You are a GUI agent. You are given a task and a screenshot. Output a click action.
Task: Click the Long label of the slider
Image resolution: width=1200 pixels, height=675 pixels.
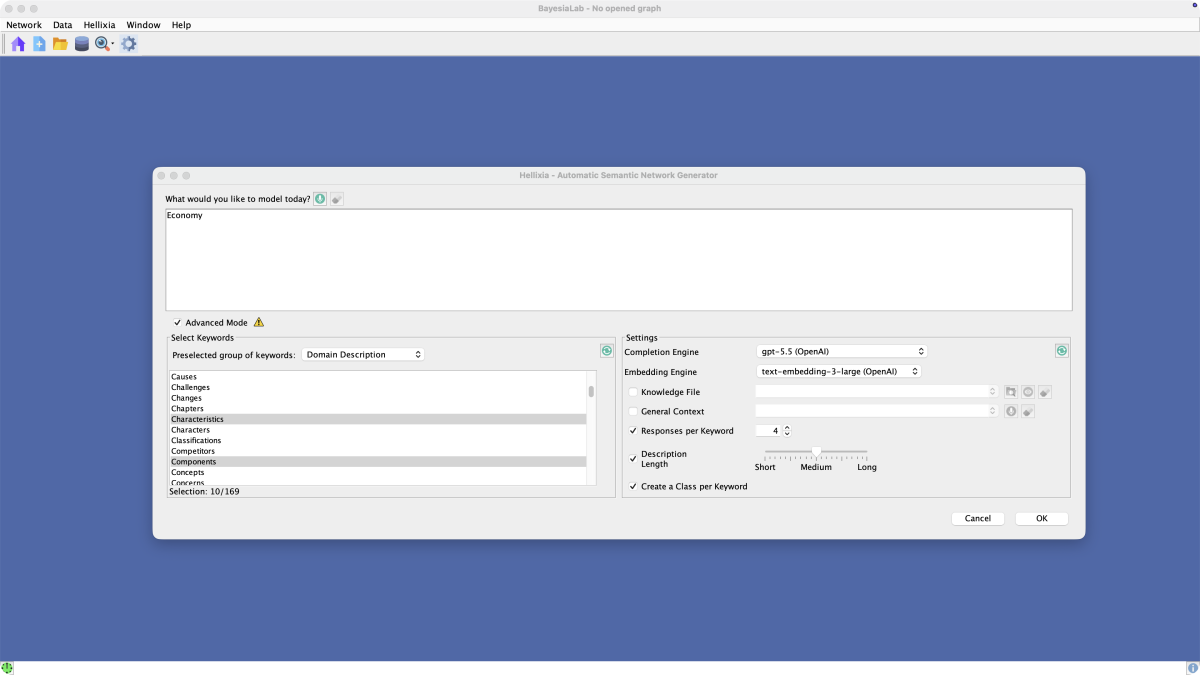867,467
